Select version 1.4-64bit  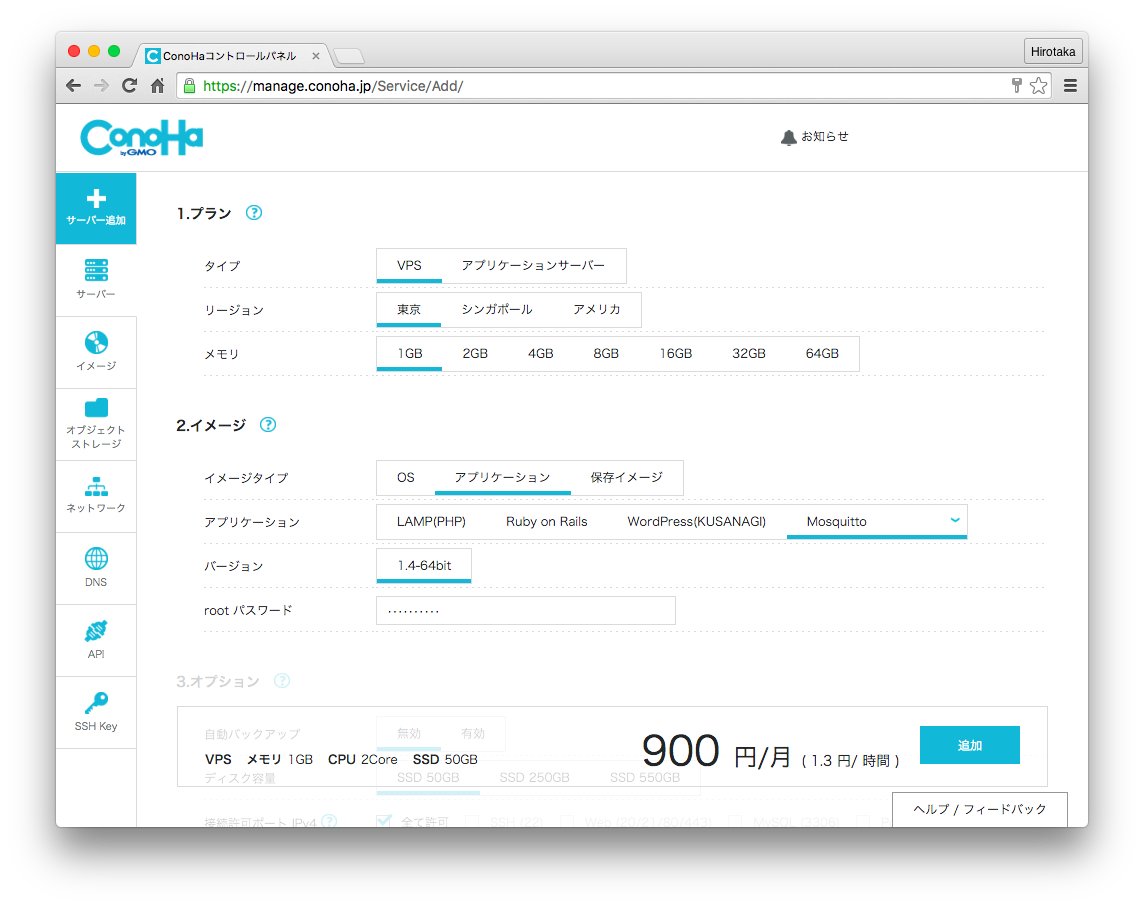(424, 566)
